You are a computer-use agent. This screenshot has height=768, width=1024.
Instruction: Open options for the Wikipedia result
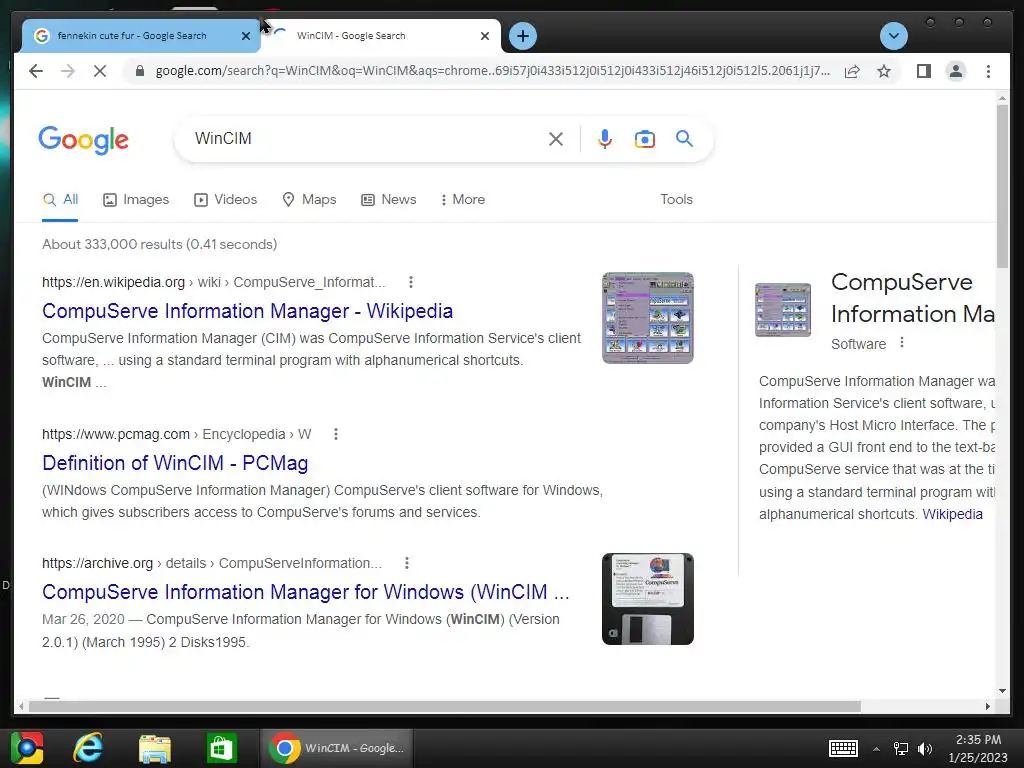pyautogui.click(x=411, y=282)
